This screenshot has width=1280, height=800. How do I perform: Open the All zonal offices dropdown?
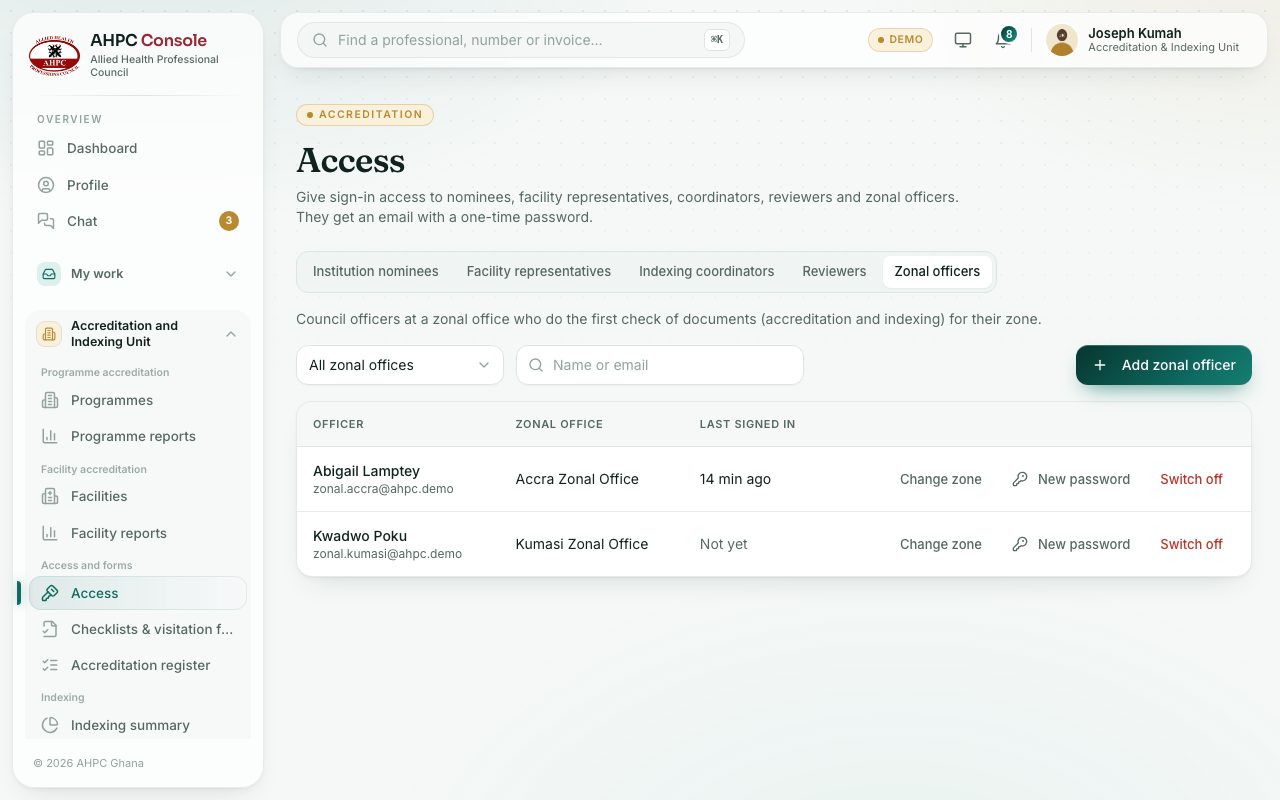pyautogui.click(x=400, y=365)
